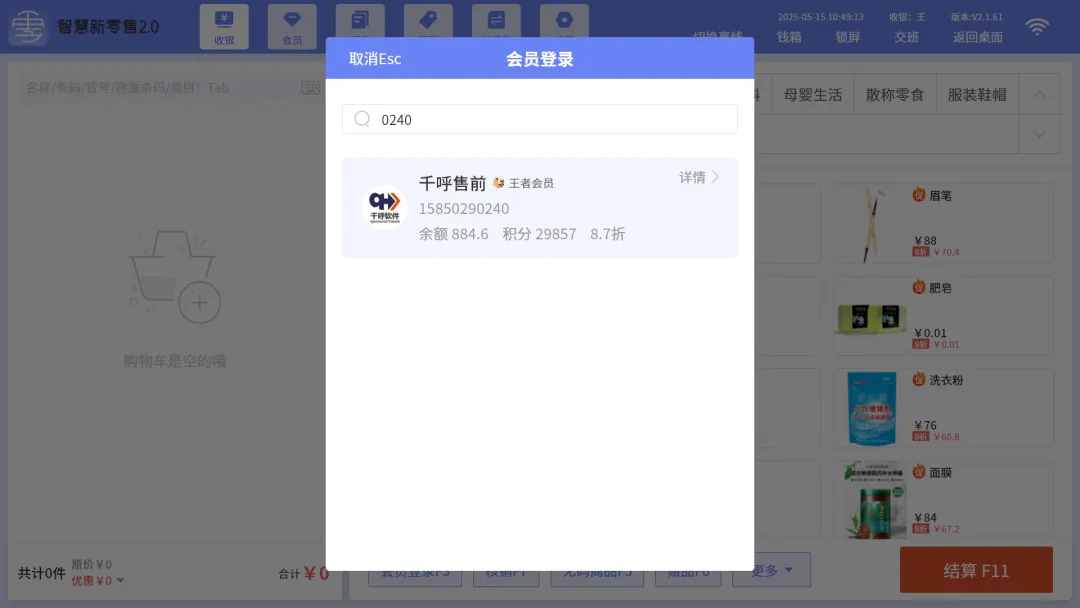Click the 购物车是空的哦 empty cart message

tap(175, 361)
